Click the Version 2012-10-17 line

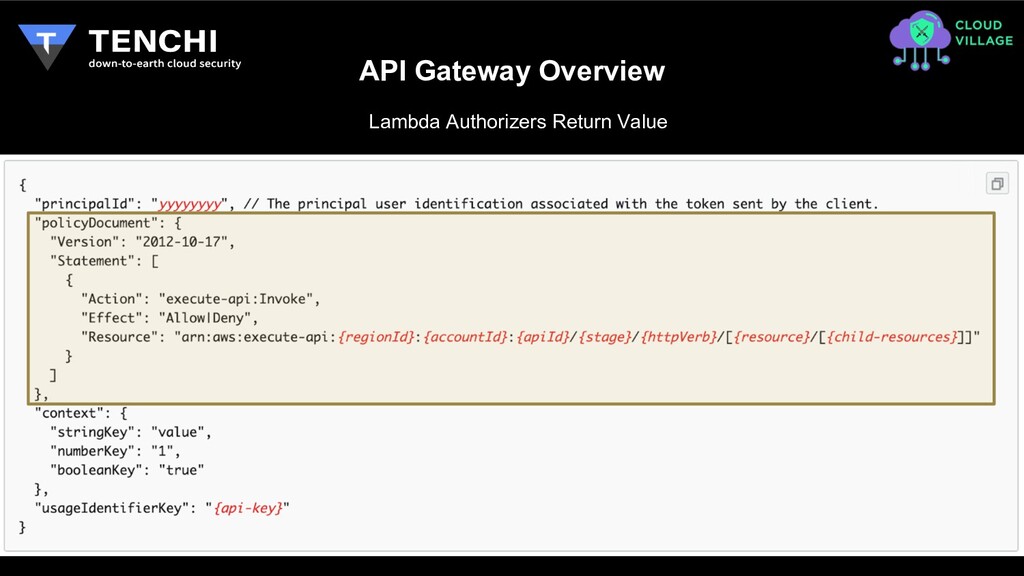coord(142,242)
